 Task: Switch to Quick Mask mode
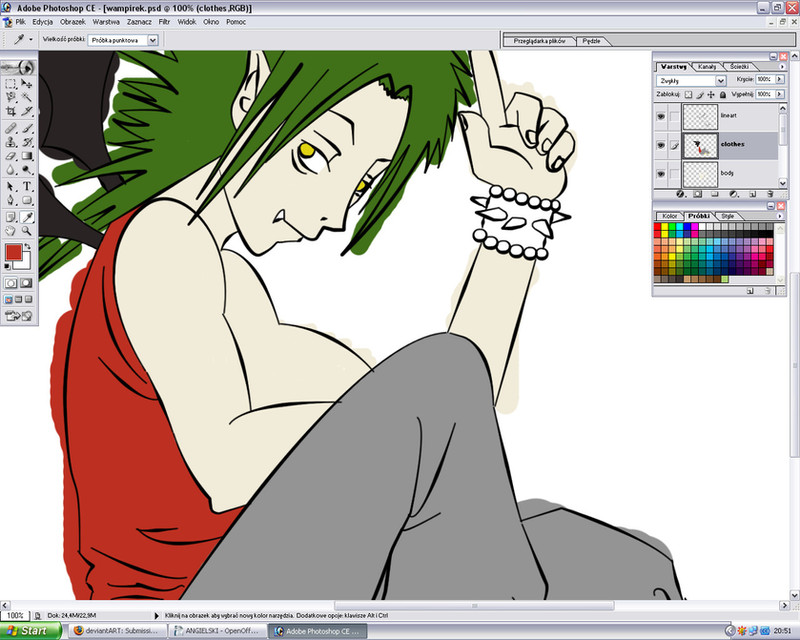pos(27,283)
